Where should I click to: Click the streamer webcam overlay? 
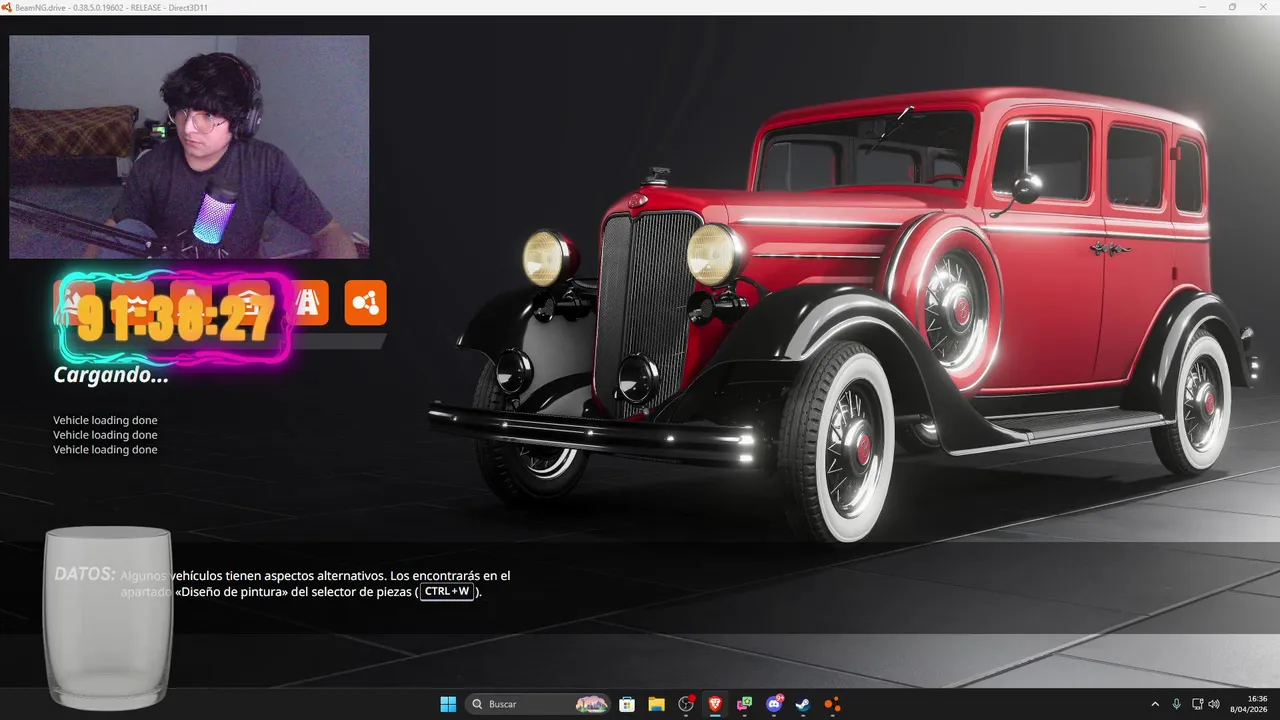pyautogui.click(x=189, y=147)
